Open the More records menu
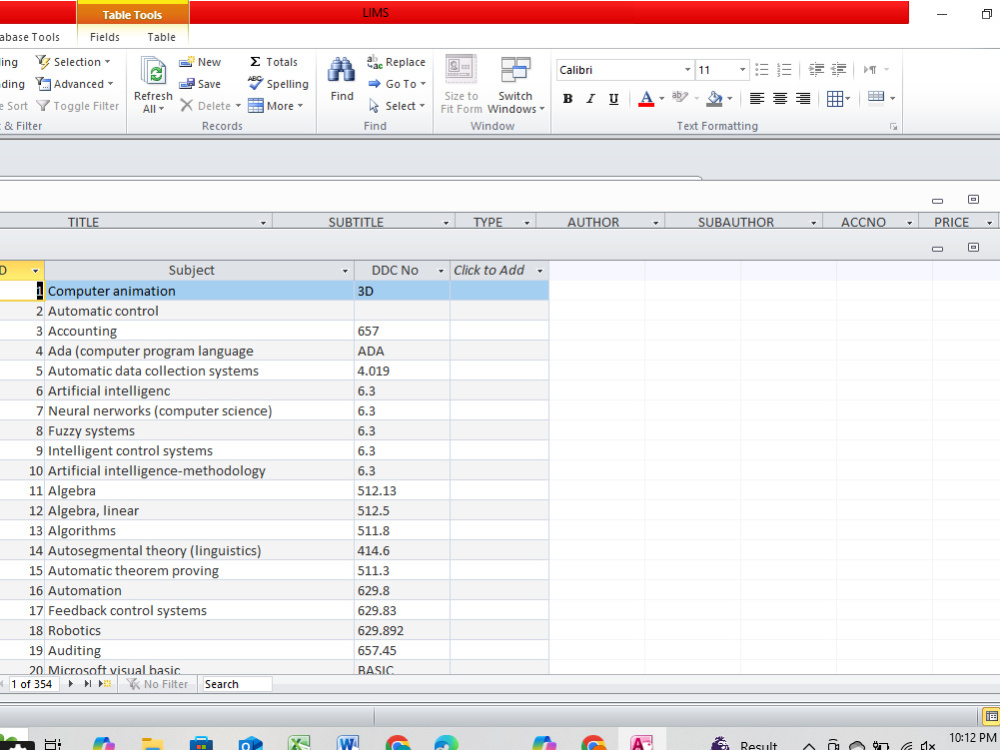This screenshot has width=1000, height=750. click(x=276, y=106)
